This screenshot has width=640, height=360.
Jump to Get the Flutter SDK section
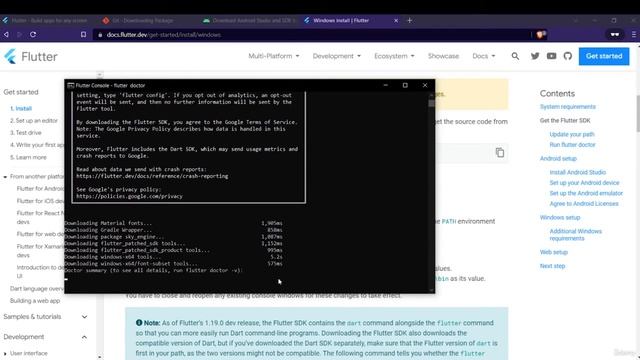coord(565,121)
